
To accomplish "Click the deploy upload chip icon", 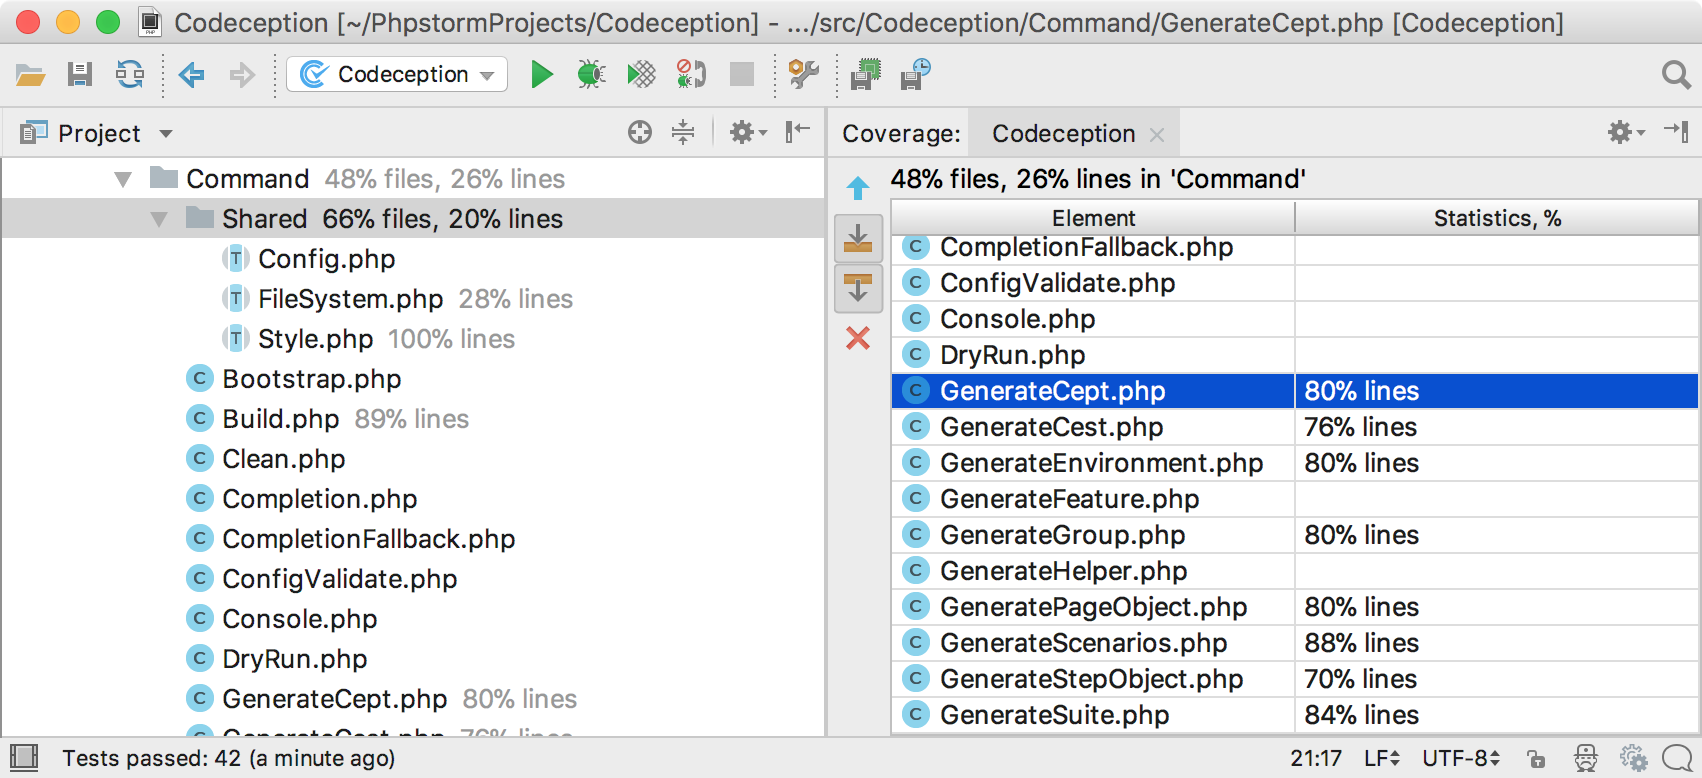I will coord(866,74).
